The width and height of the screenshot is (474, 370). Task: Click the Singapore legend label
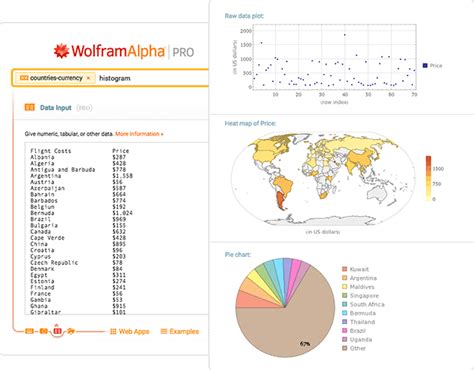coord(364,296)
